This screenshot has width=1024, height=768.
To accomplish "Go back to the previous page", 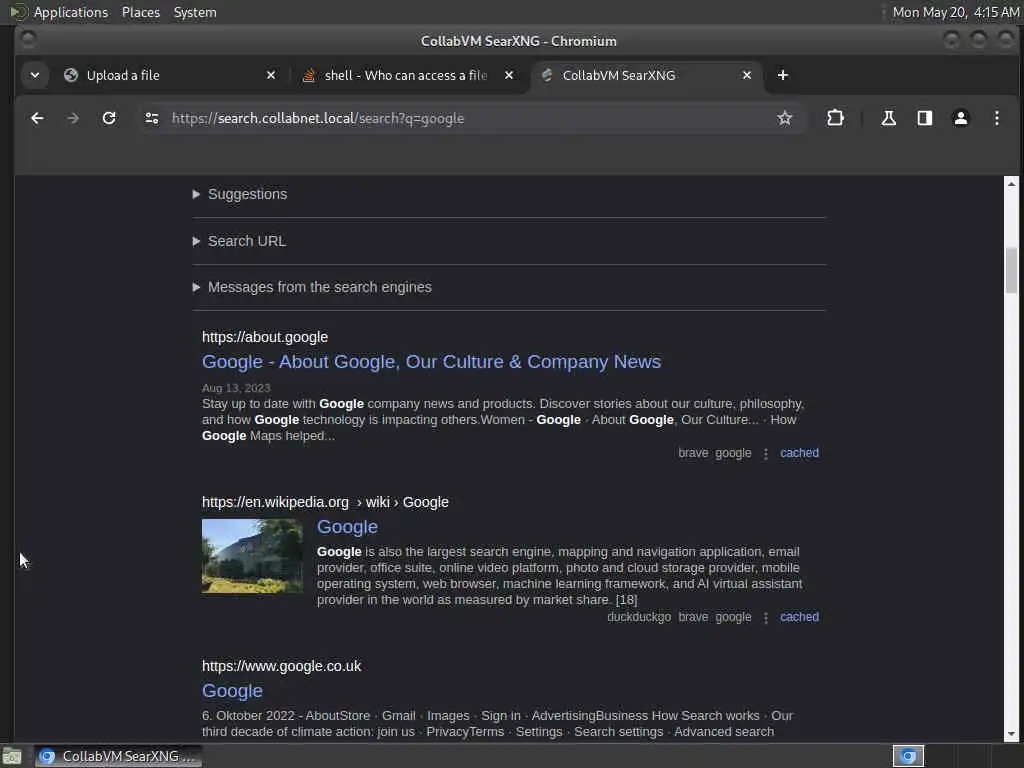I will (x=37, y=118).
